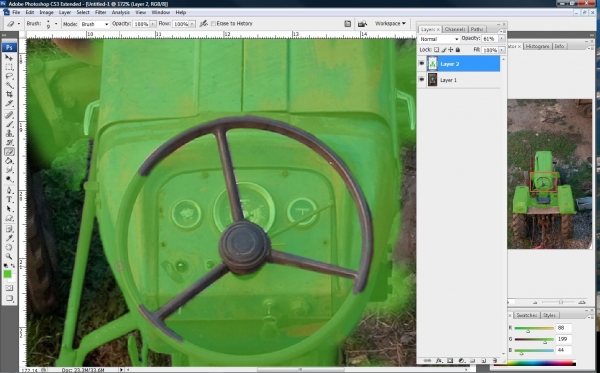Select the Dodge tool
600x373 pixels.
9,179
